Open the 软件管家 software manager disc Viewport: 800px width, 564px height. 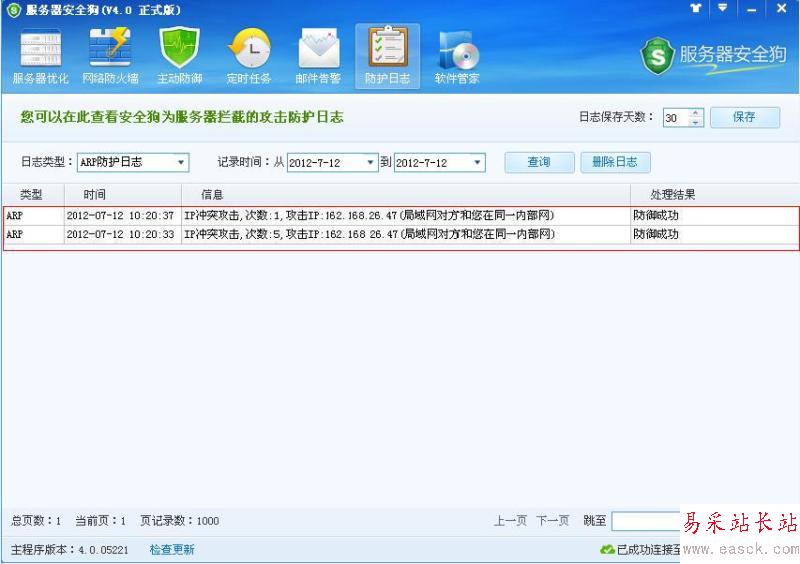click(x=457, y=56)
